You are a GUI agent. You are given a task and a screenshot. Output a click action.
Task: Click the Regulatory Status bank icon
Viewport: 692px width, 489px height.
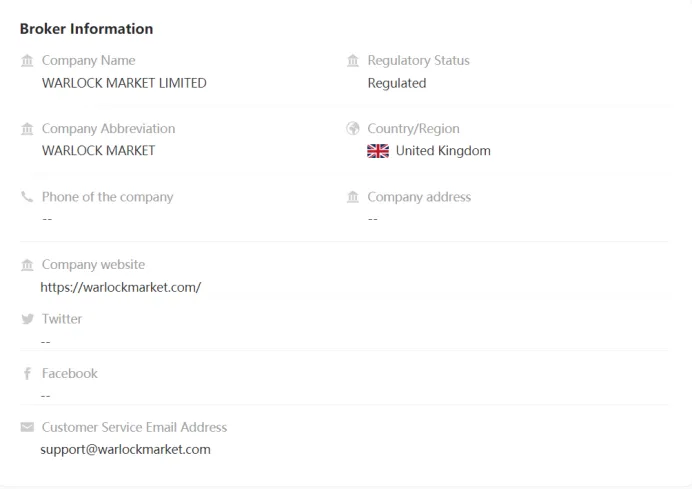click(353, 60)
